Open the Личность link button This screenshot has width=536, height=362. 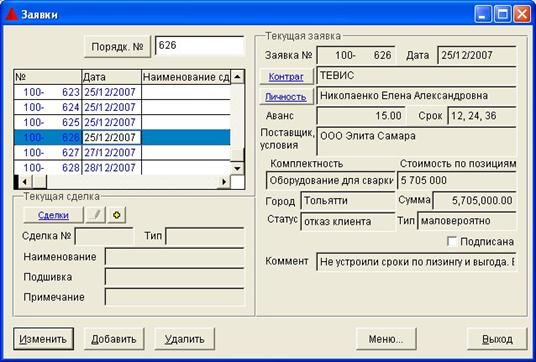286,97
